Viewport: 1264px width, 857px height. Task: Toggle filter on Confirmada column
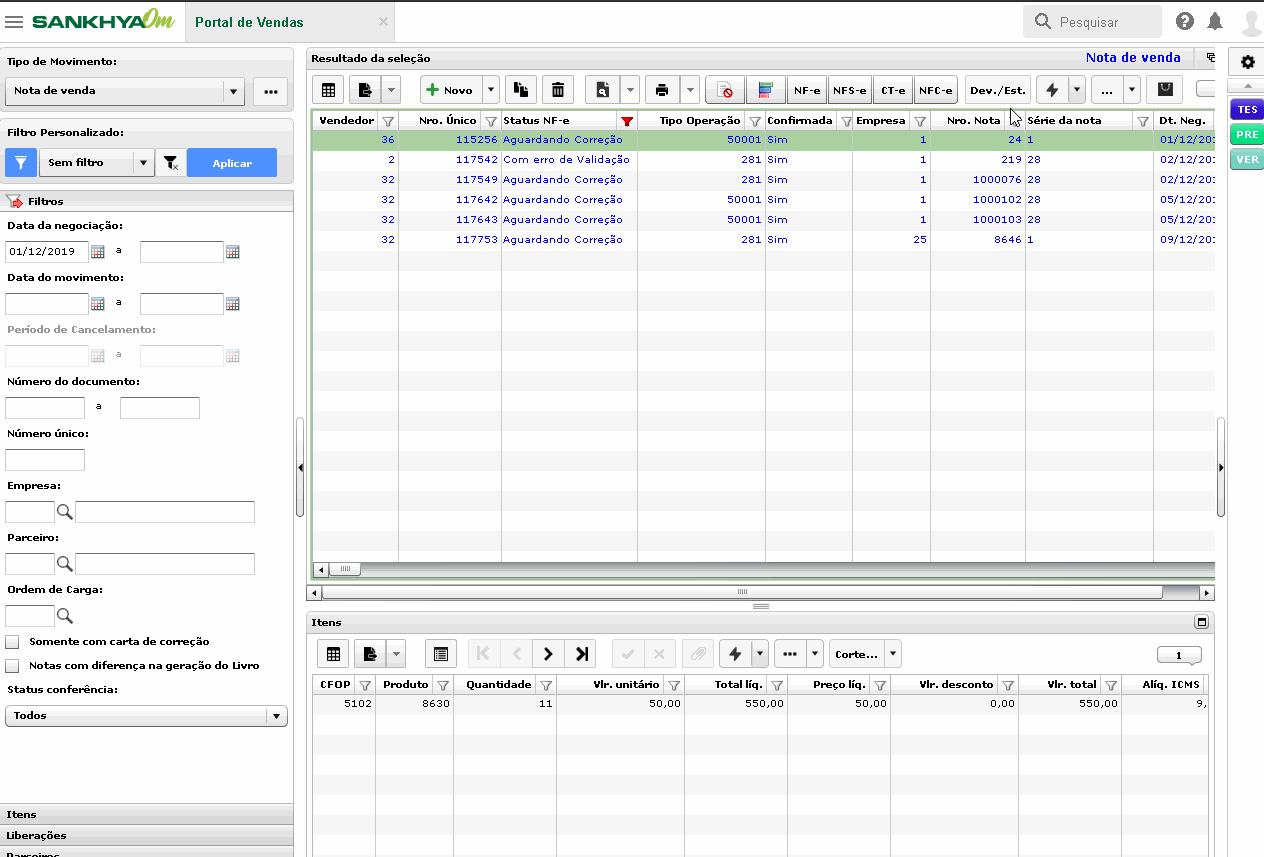(x=846, y=120)
